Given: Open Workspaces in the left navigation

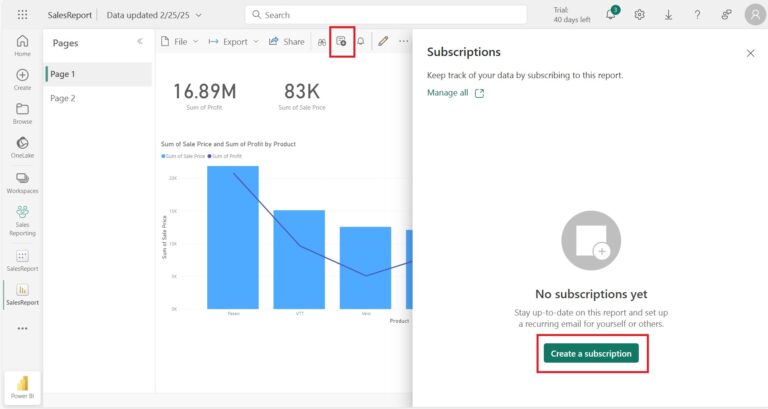Looking at the screenshot, I should [x=23, y=183].
